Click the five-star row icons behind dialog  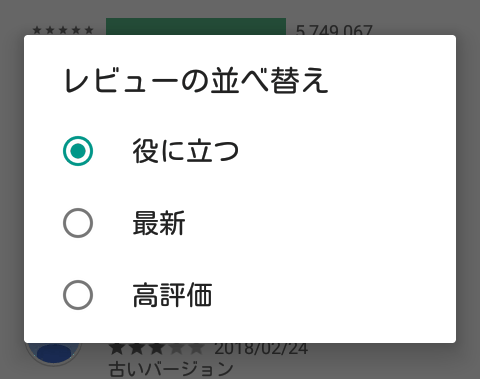point(63,30)
